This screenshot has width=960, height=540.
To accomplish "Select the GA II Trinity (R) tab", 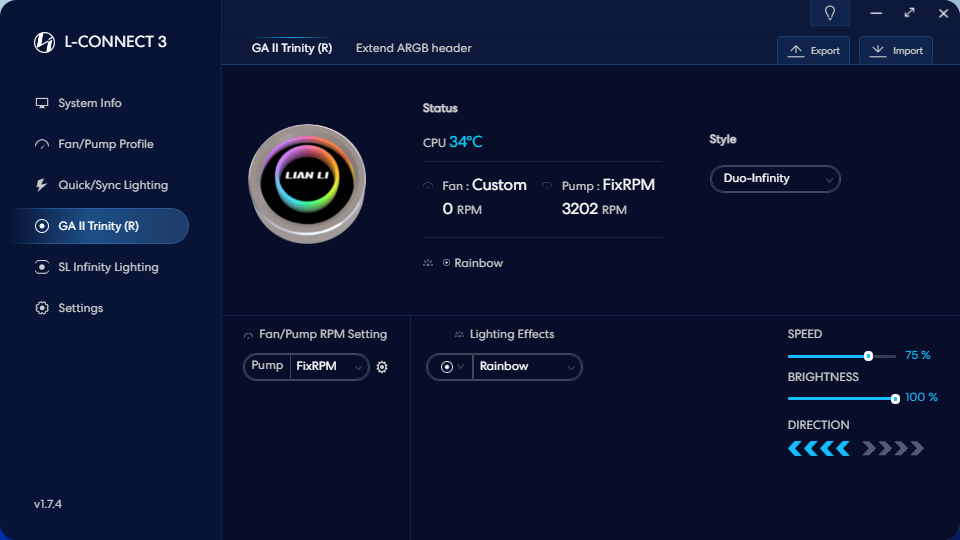I will click(x=291, y=48).
